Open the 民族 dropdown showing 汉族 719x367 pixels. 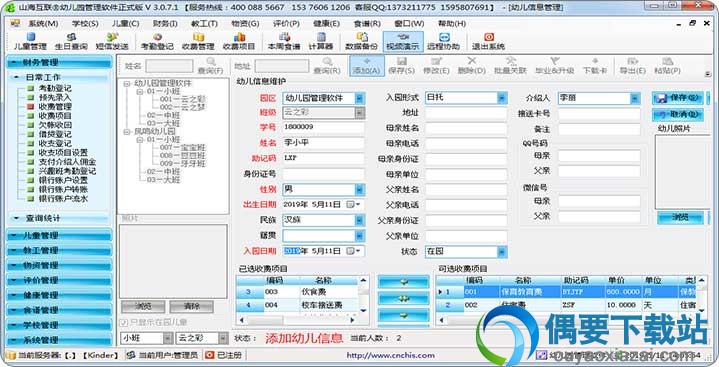pos(360,220)
